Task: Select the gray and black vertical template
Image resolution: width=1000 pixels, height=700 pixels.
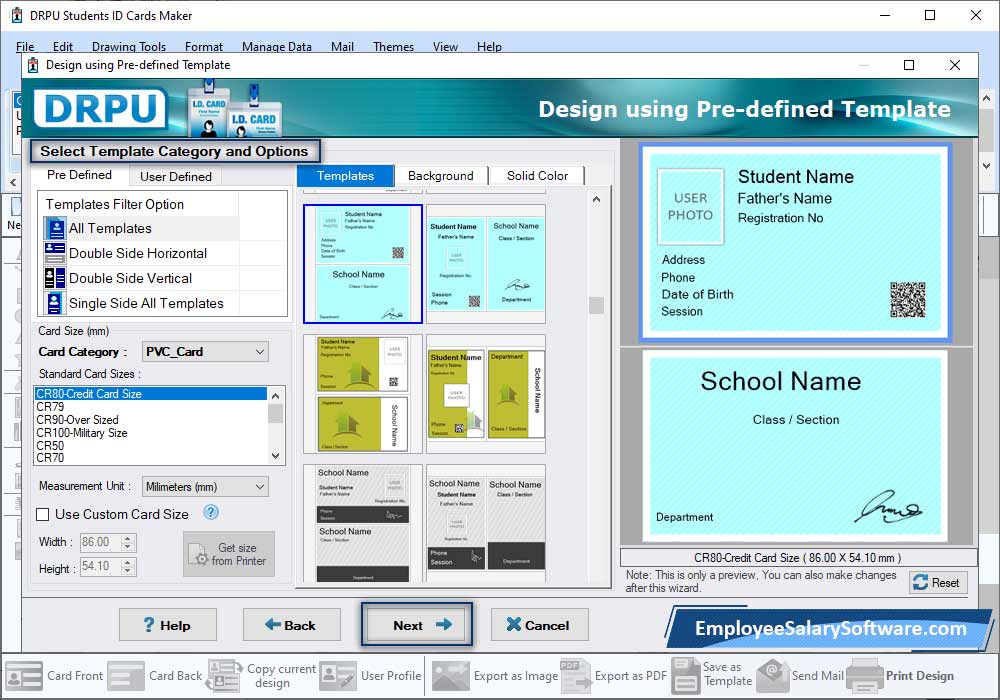Action: 486,524
